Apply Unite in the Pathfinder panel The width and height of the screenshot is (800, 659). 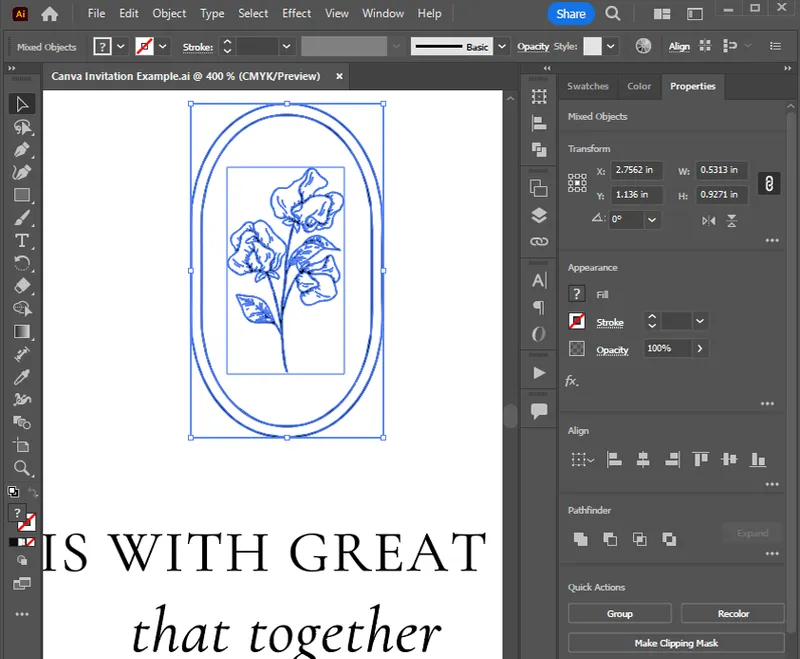[581, 538]
